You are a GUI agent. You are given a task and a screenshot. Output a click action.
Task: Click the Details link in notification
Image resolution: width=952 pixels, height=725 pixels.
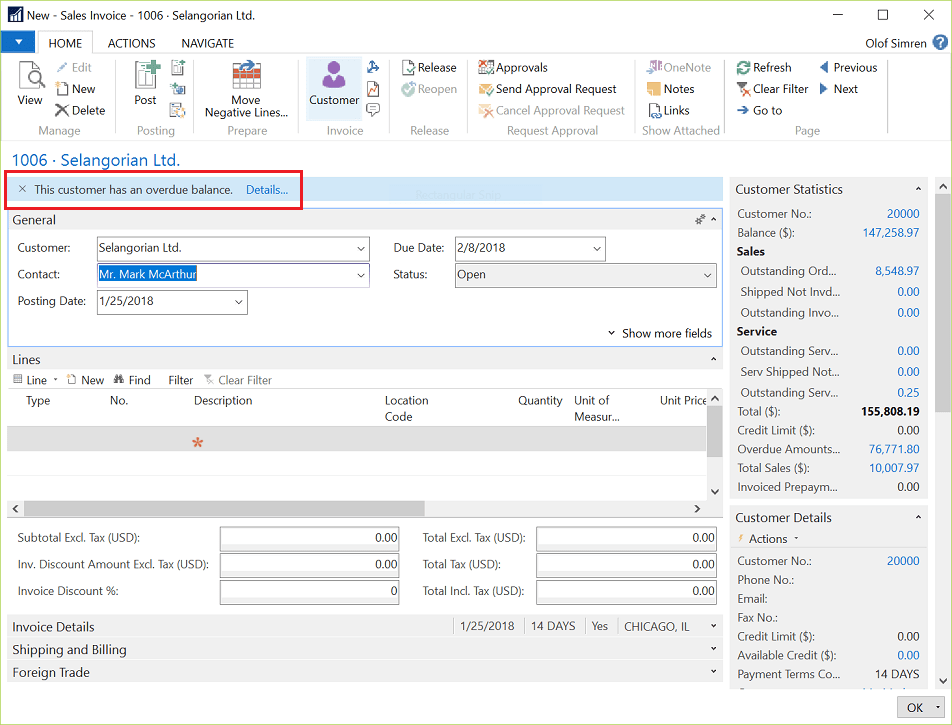(267, 190)
